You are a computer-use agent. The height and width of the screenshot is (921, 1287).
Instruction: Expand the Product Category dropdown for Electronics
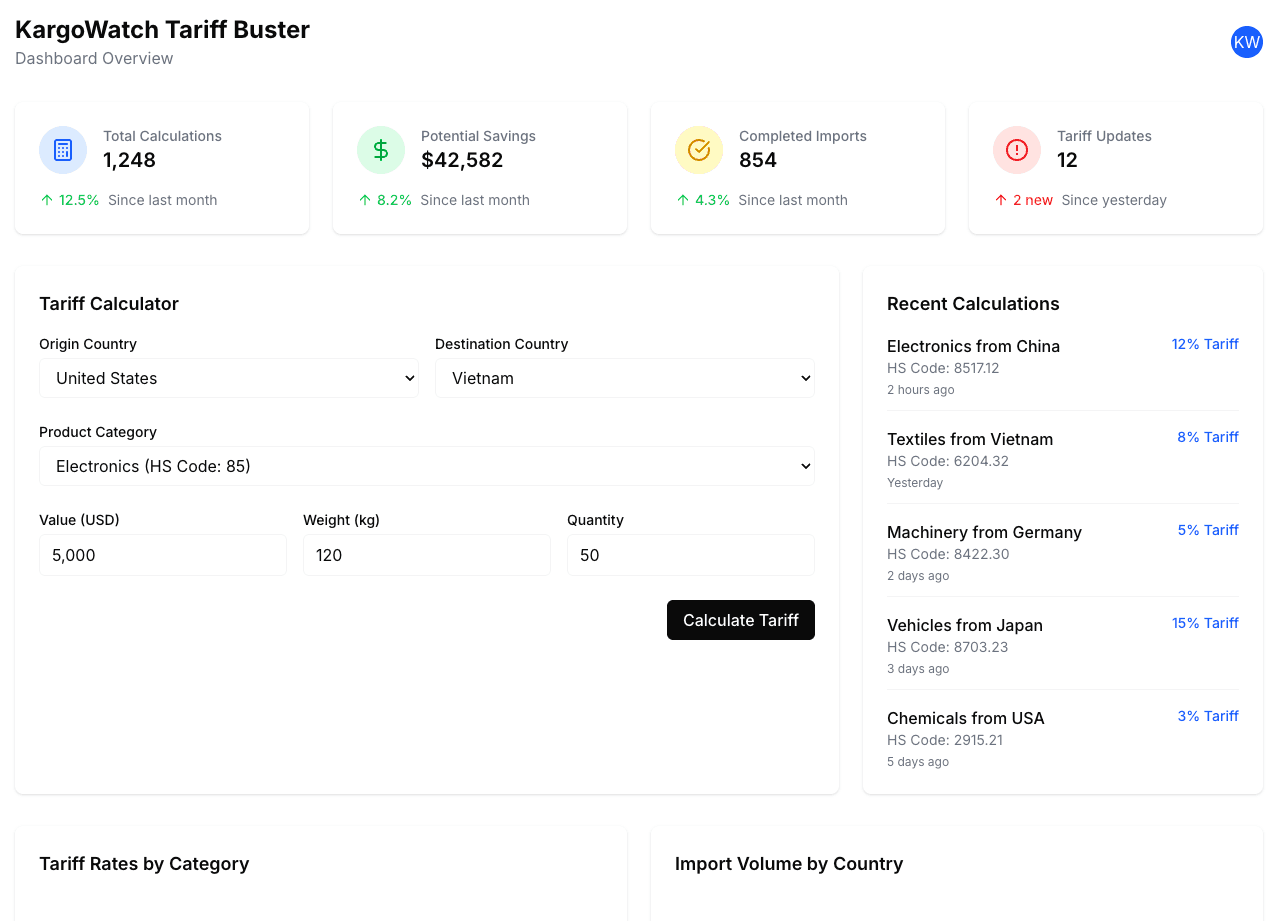pyautogui.click(x=426, y=466)
